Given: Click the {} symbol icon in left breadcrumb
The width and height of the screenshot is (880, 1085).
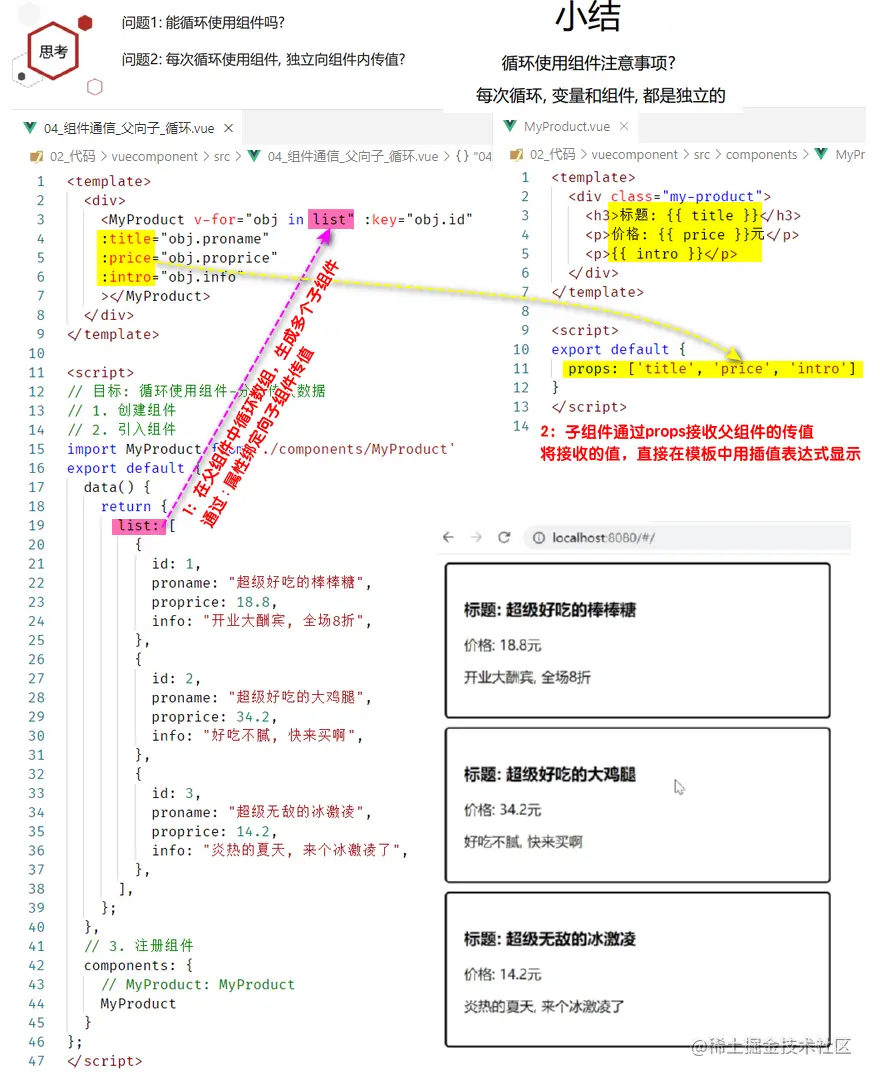Looking at the screenshot, I should 461,156.
